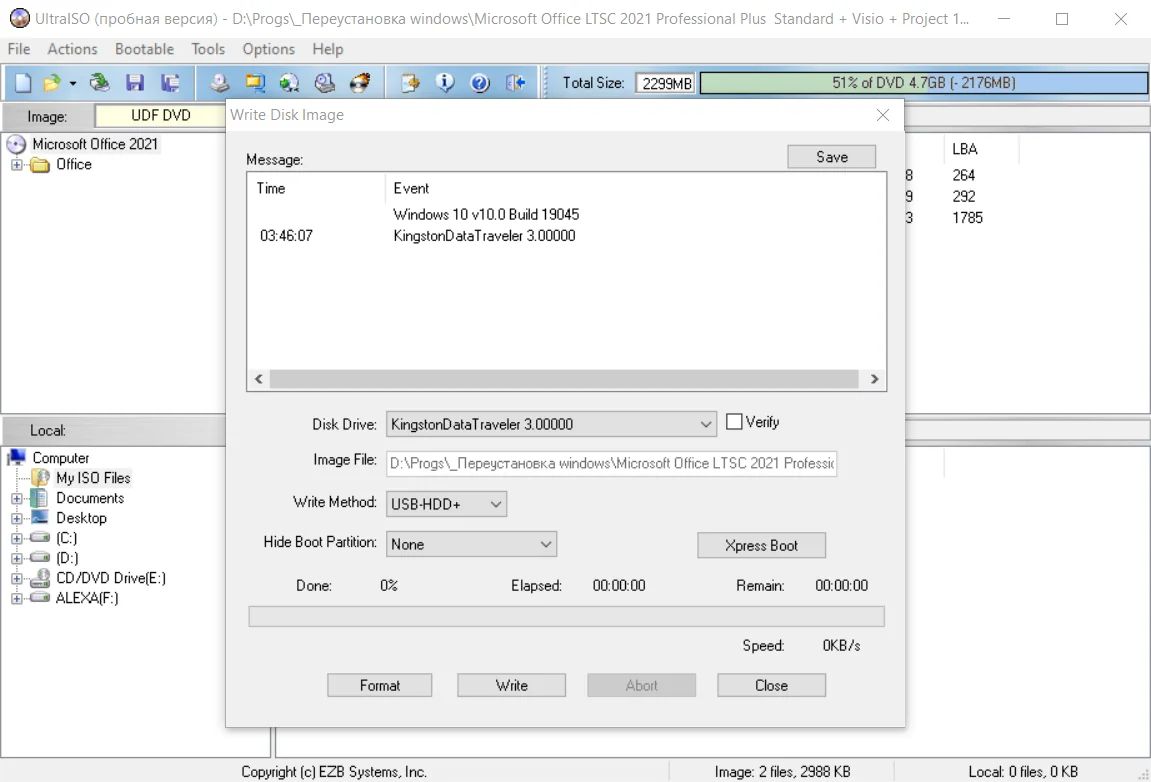Click the Mount to Virtual Drive icon

click(x=324, y=82)
